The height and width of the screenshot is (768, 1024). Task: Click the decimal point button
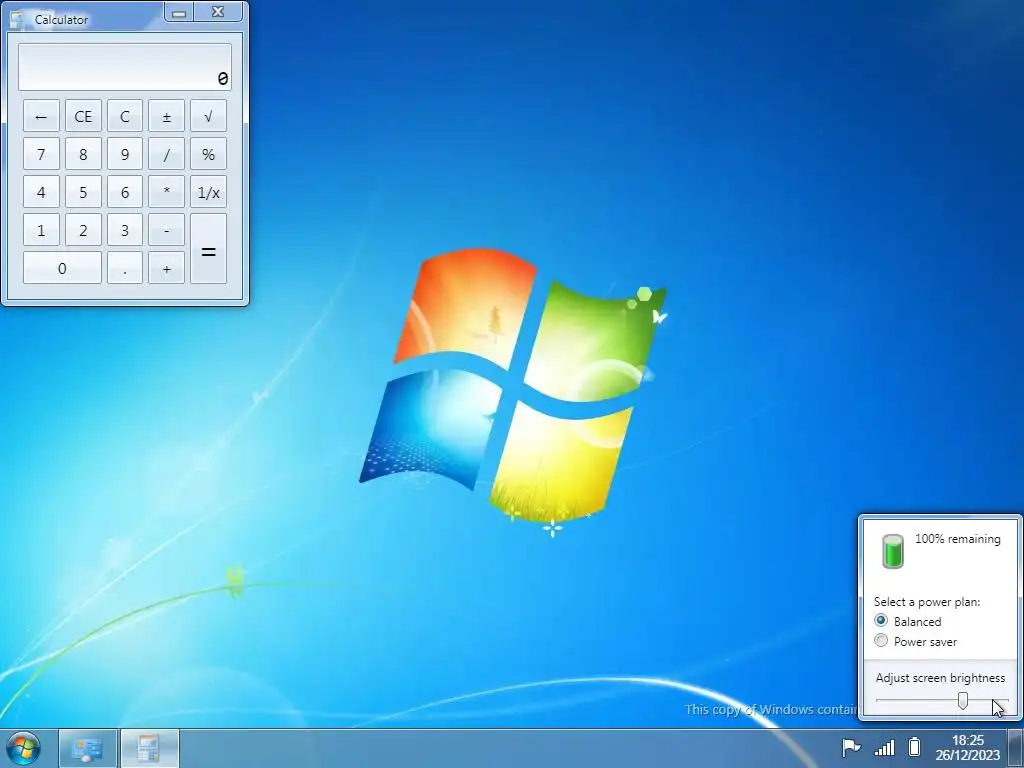click(x=125, y=268)
